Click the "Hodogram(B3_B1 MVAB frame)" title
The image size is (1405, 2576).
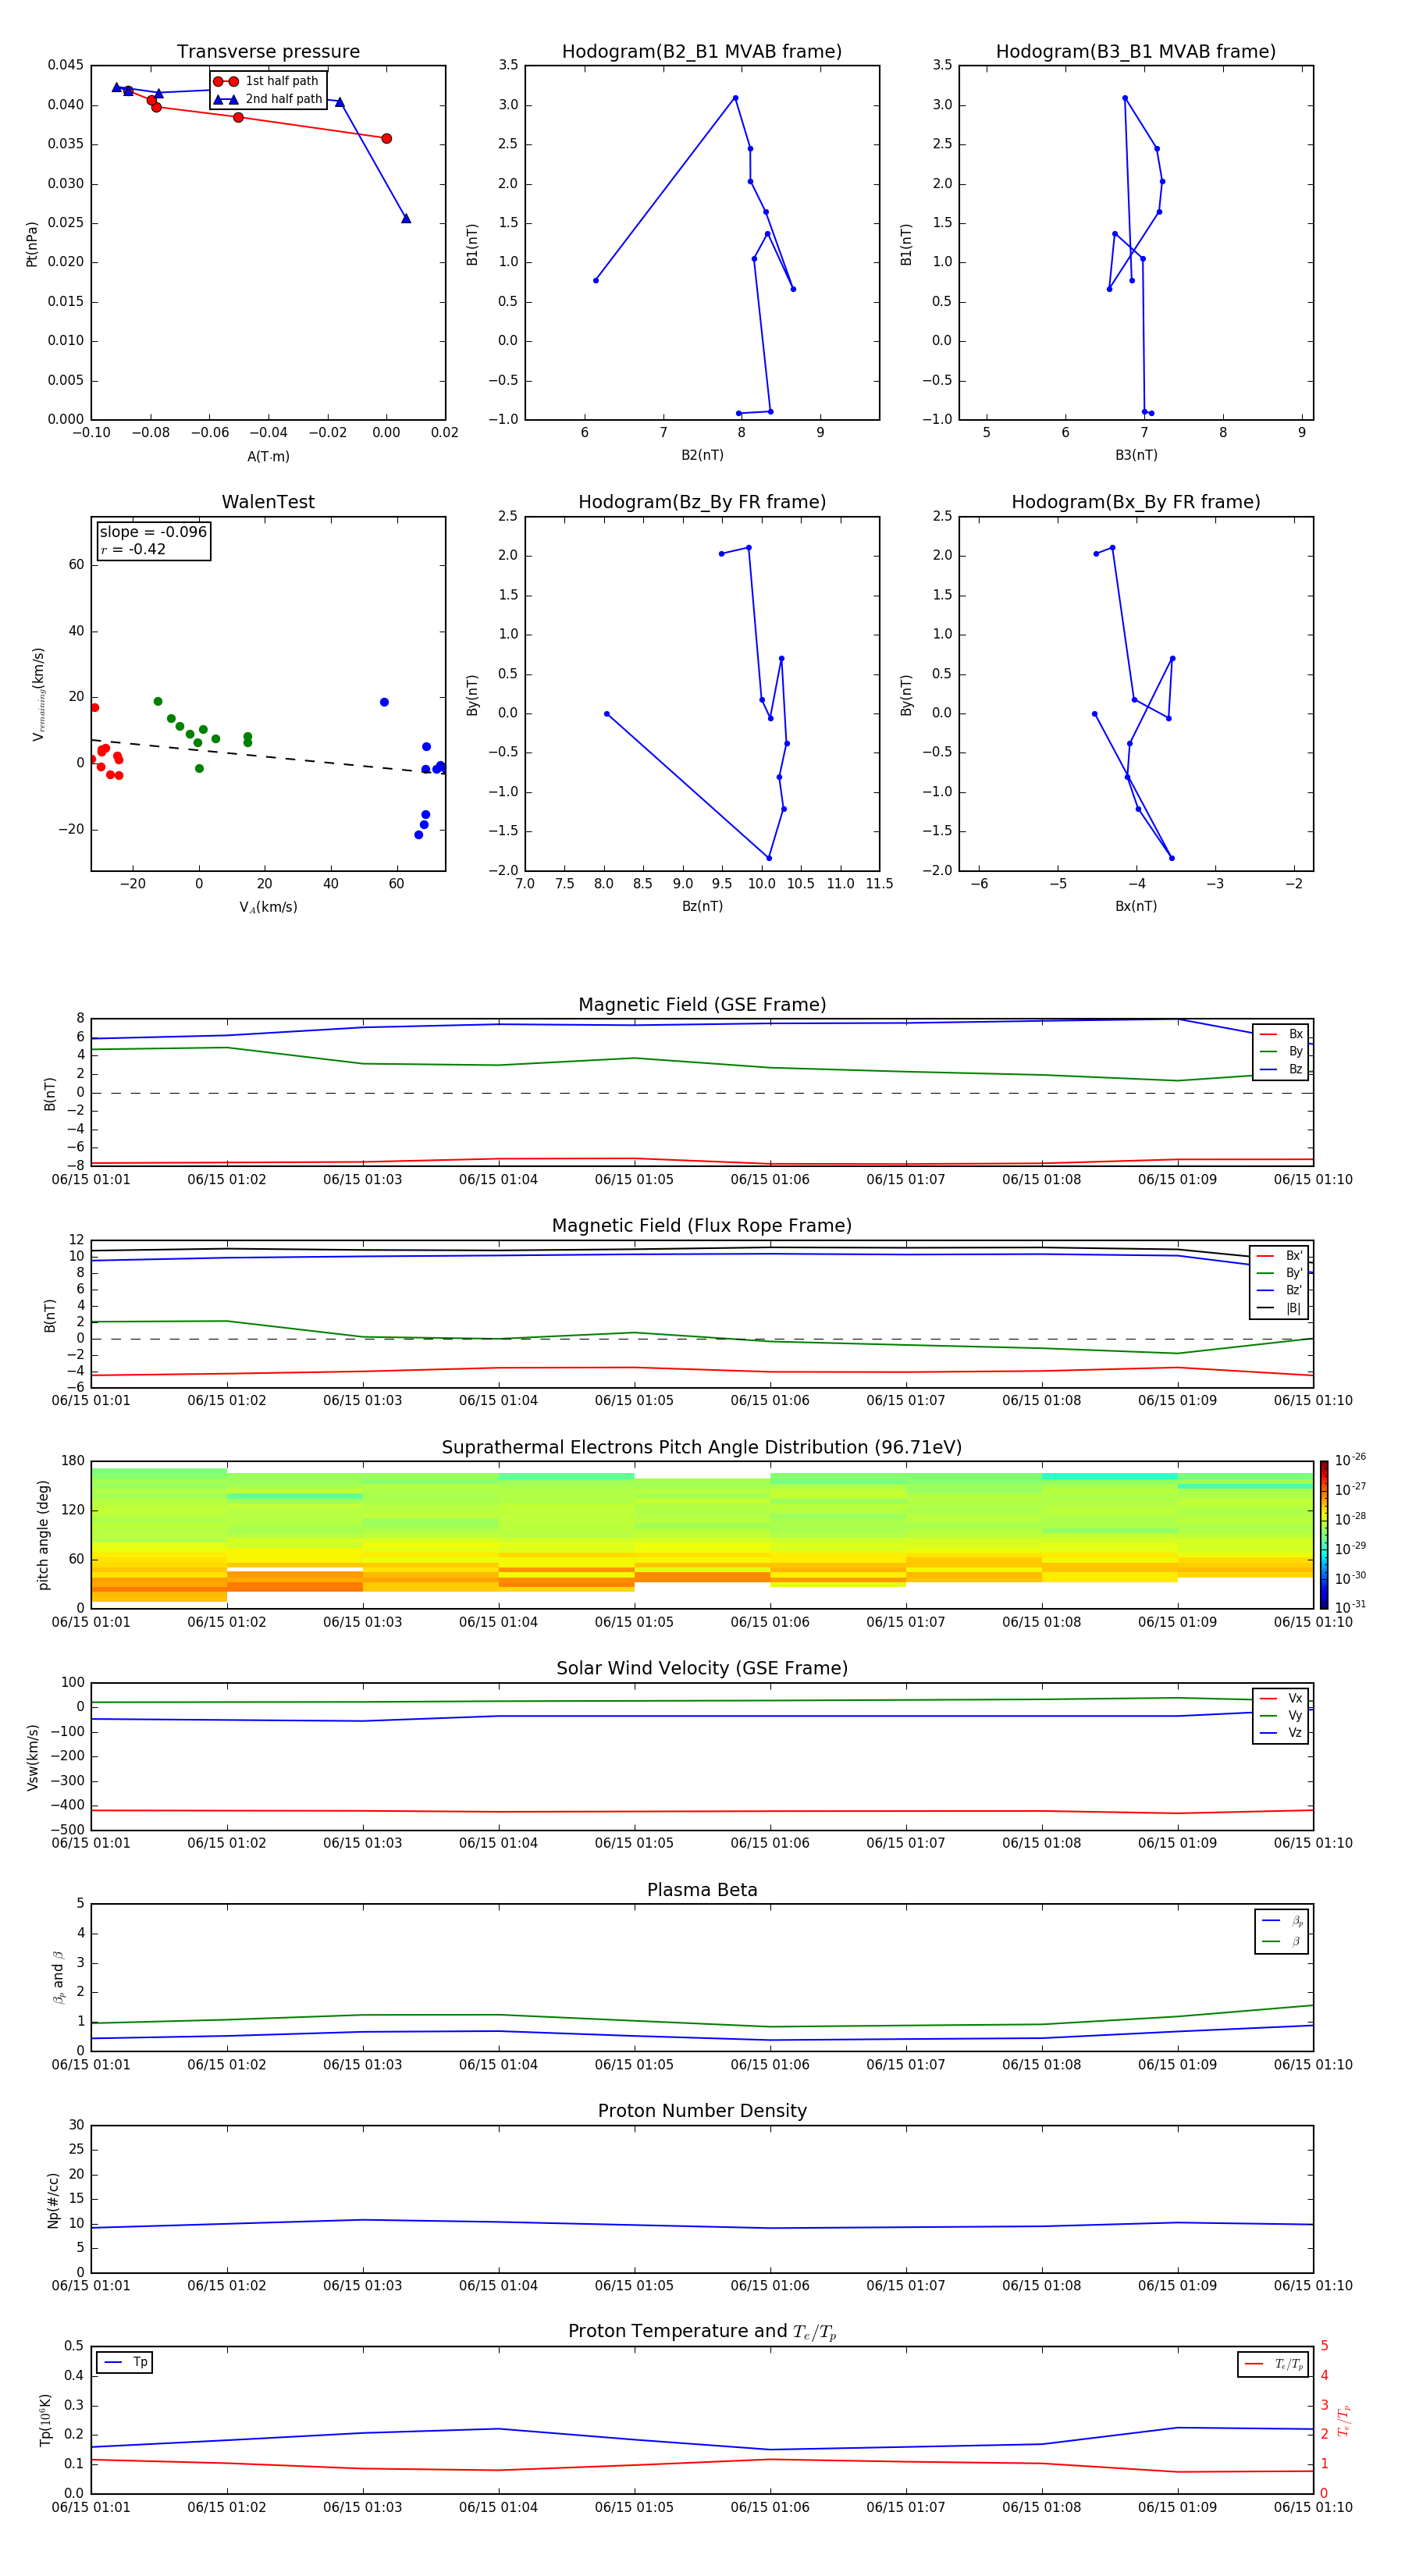[x=1135, y=52]
